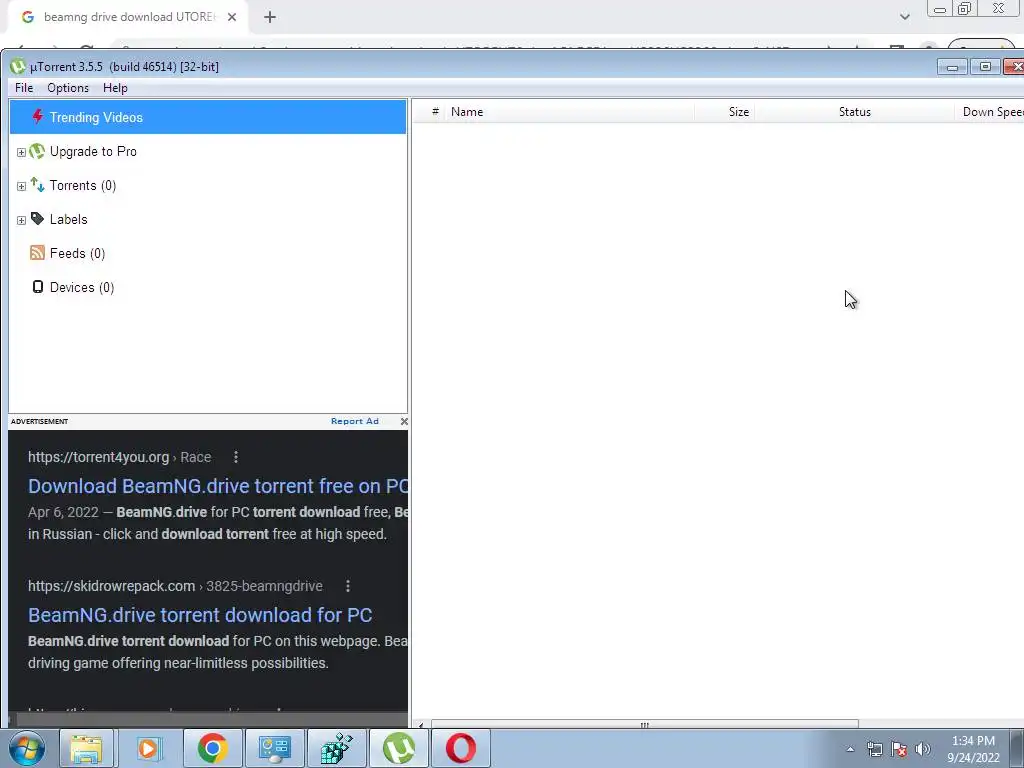1024x768 pixels.
Task: Close the beamng drive Chrome tab
Action: pos(232,17)
